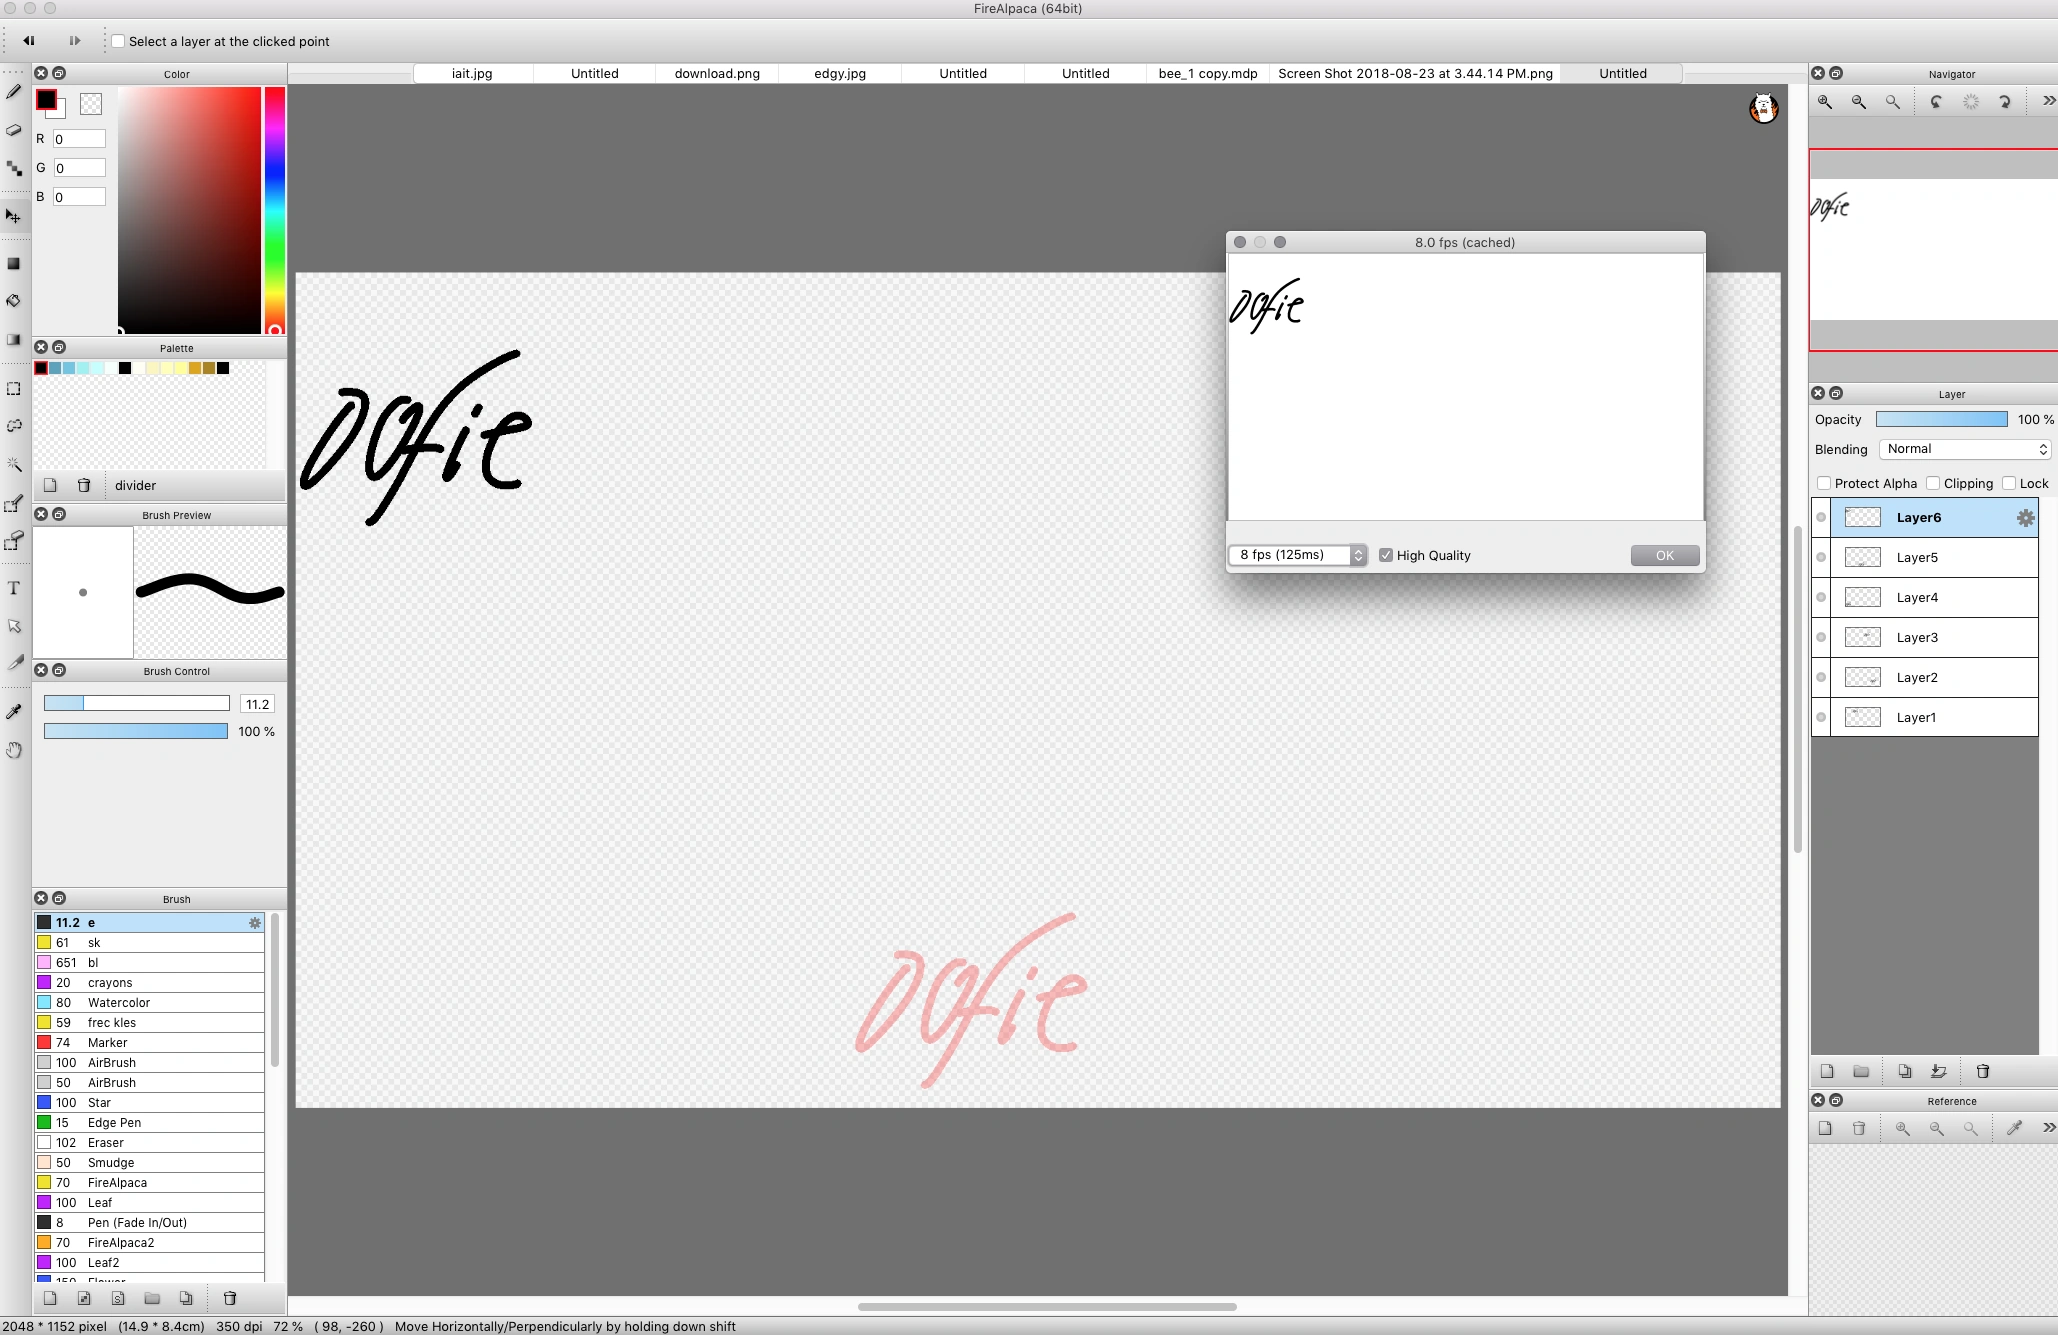
Task: Enable Select a layer at clicked point
Action: pyautogui.click(x=118, y=41)
